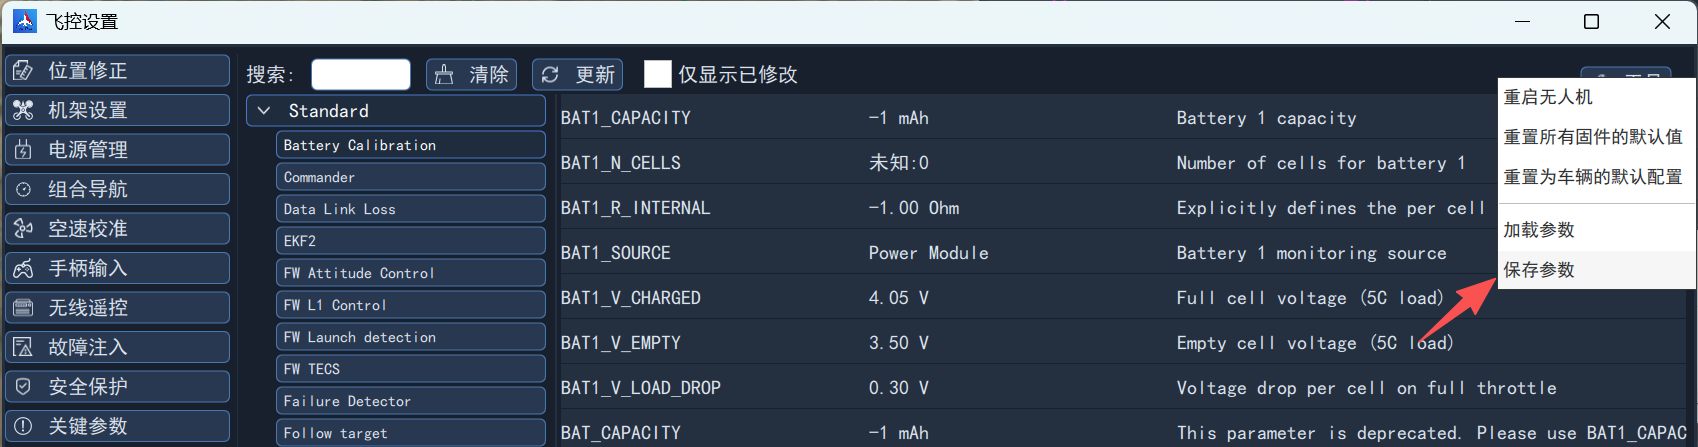The width and height of the screenshot is (1698, 447).
Task: Open 空速校准 sidebar icon
Action: point(23,229)
